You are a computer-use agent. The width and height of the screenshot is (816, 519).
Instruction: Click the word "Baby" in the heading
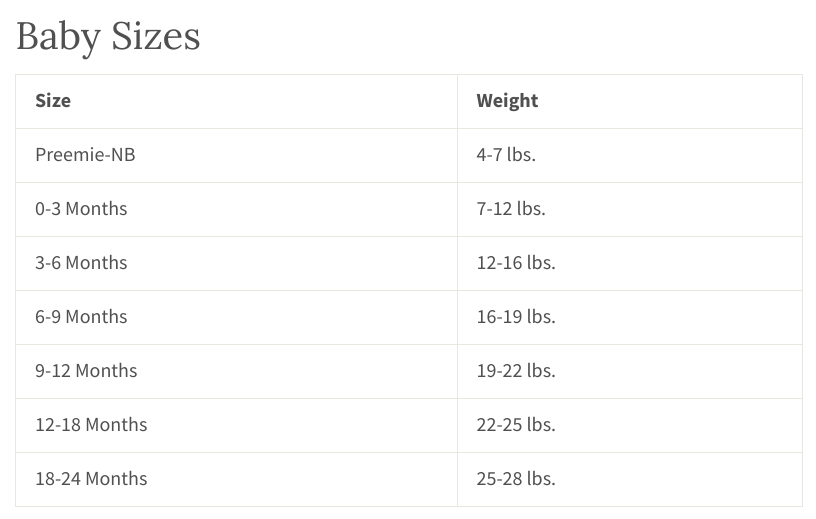pyautogui.click(x=58, y=38)
